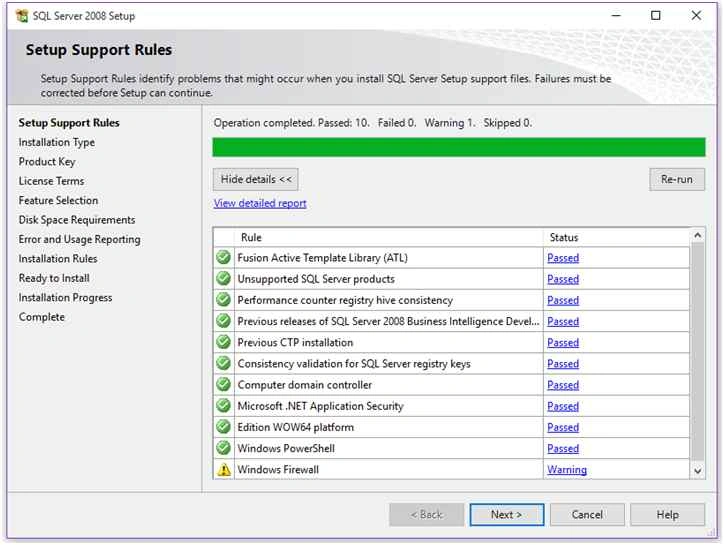Click the disabled Back button
724x545 pixels.
point(427,515)
